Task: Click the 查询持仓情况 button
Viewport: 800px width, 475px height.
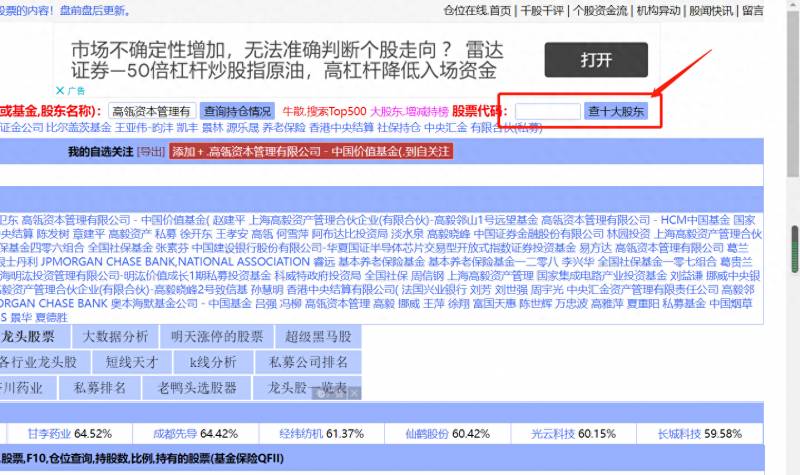Action: point(237,111)
